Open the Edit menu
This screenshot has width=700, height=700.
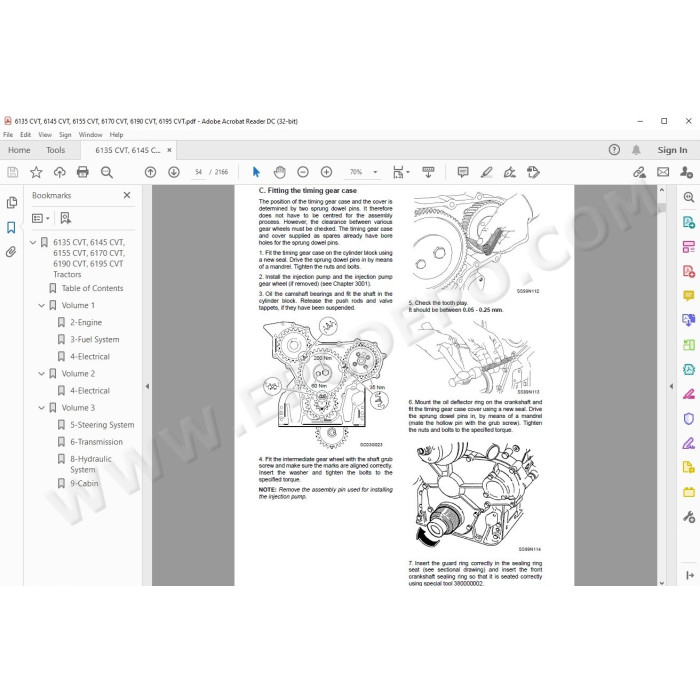(25, 135)
